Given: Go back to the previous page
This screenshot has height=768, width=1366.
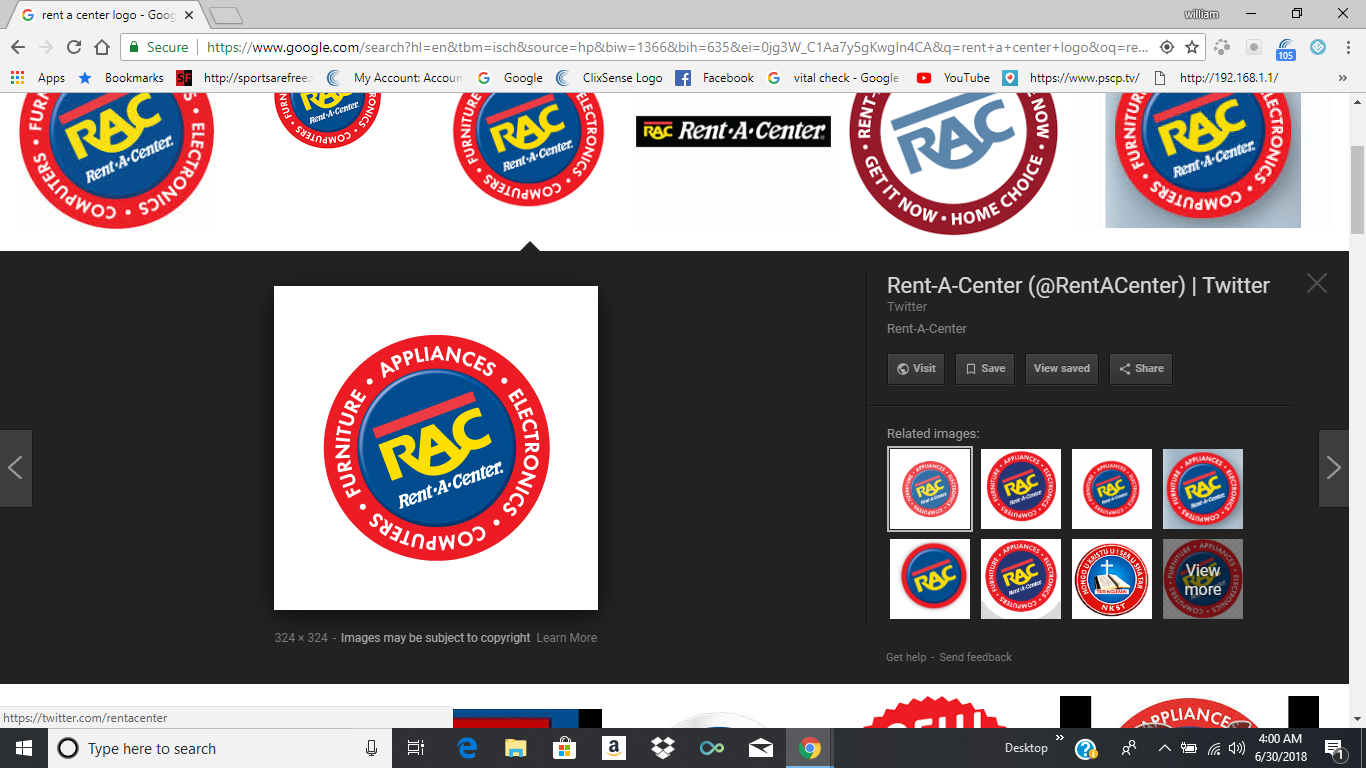Looking at the screenshot, I should click(x=18, y=47).
